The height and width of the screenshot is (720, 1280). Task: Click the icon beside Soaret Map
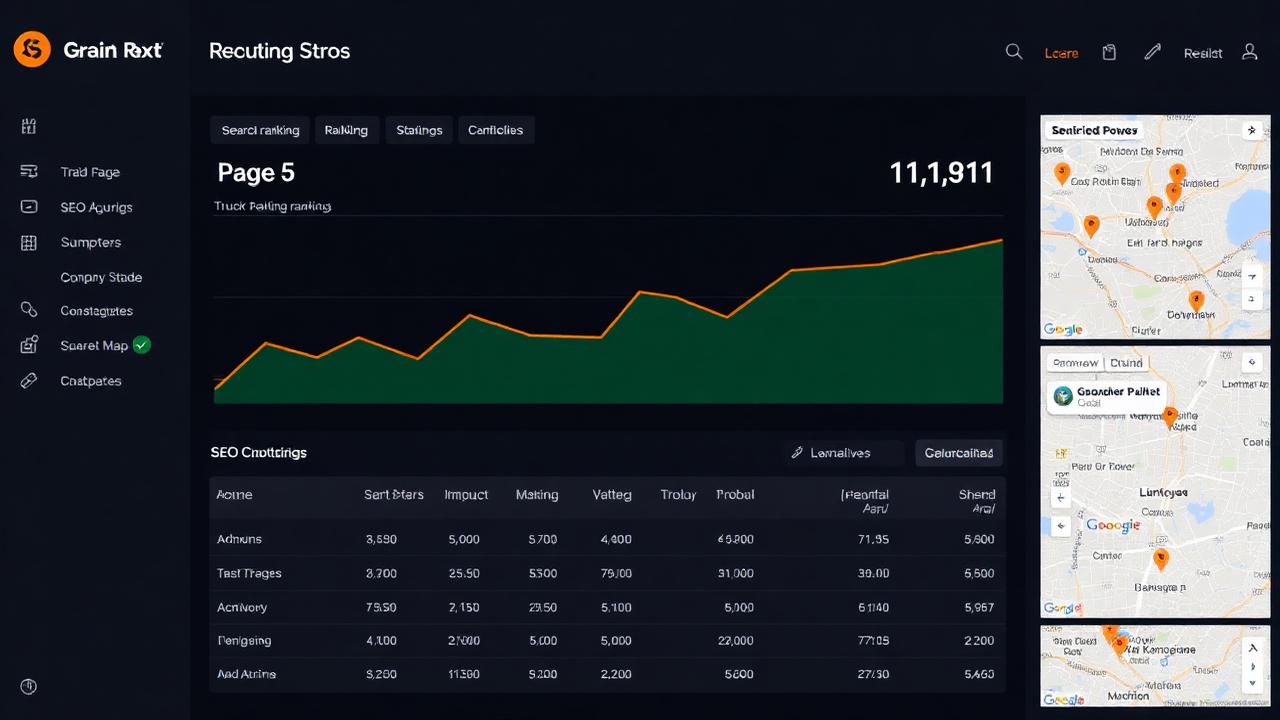tap(28, 345)
